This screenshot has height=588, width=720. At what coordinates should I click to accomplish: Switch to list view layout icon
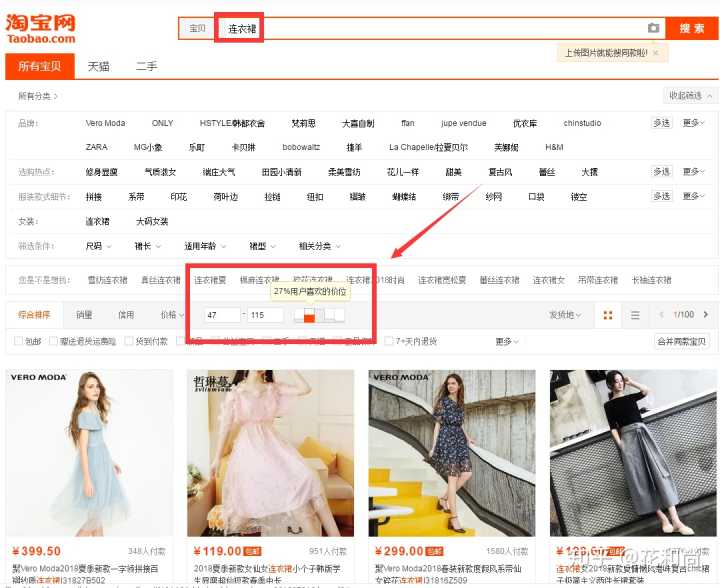(634, 315)
